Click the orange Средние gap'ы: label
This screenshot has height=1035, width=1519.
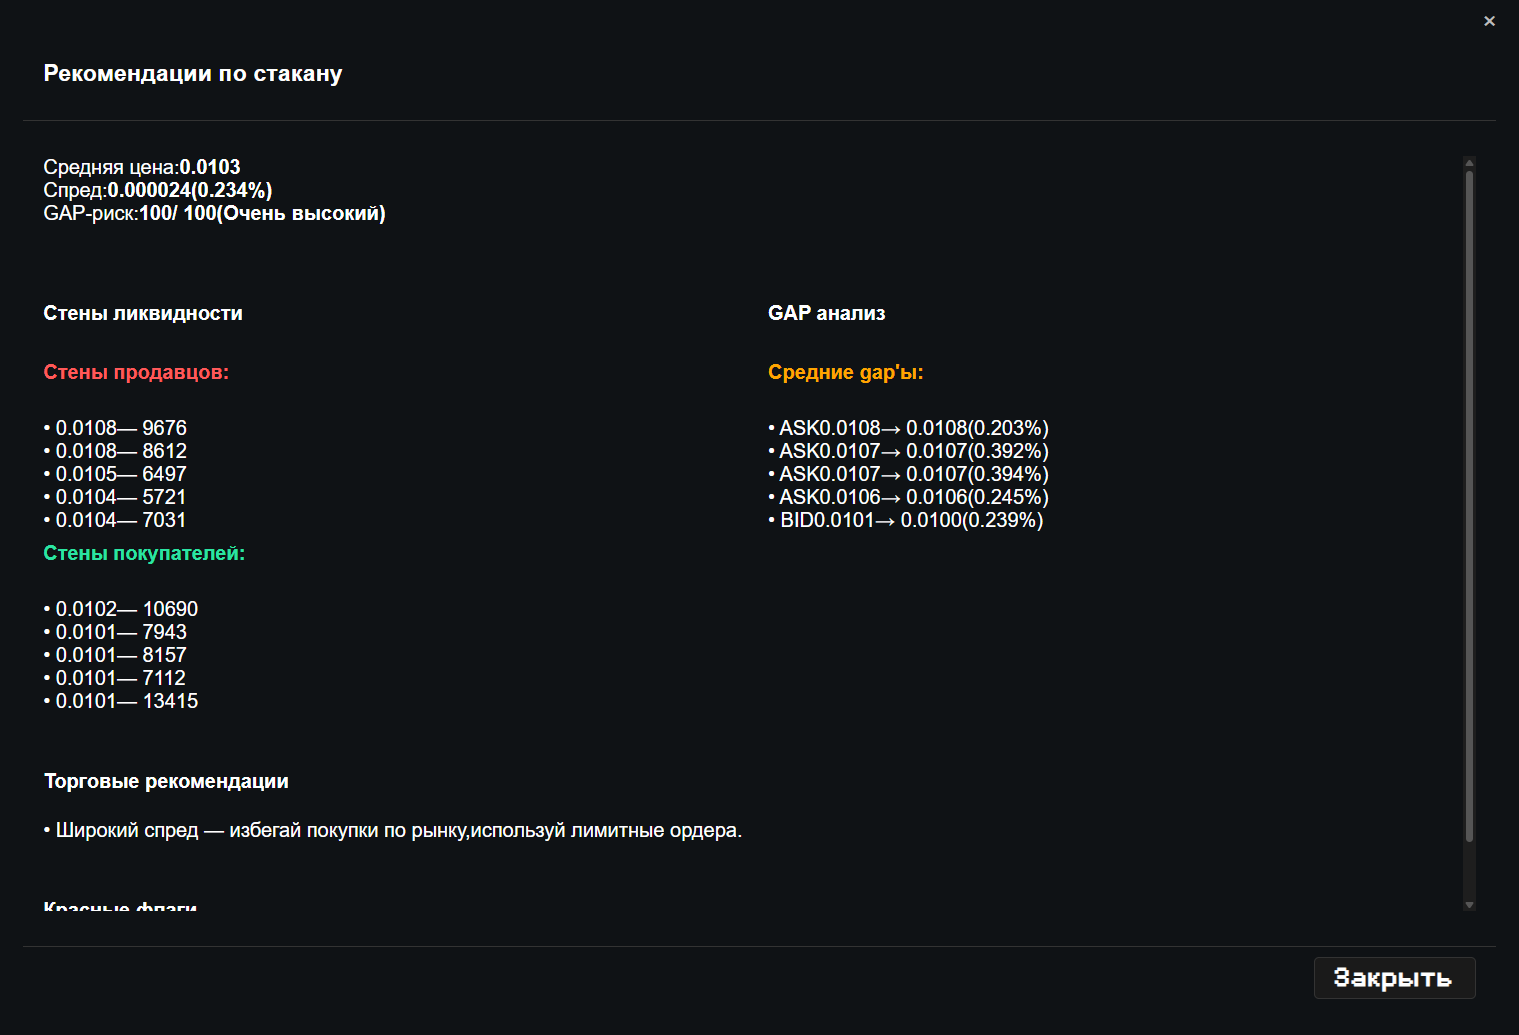846,372
